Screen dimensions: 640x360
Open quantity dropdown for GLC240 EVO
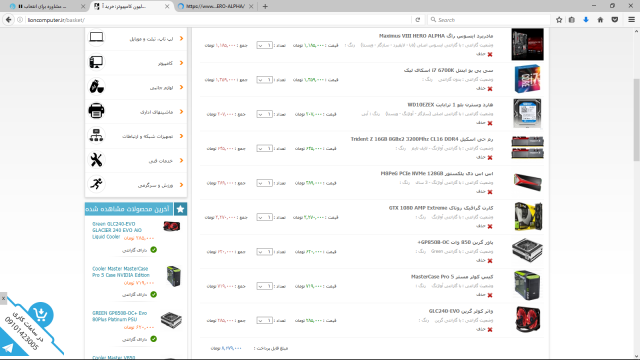pyautogui.click(x=264, y=320)
